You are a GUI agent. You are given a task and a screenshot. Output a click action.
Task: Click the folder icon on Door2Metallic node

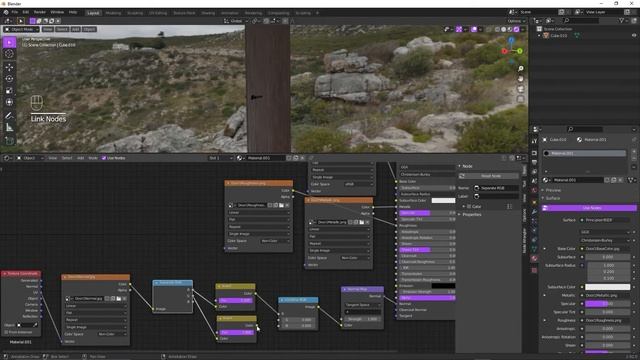pyautogui.click(x=362, y=222)
